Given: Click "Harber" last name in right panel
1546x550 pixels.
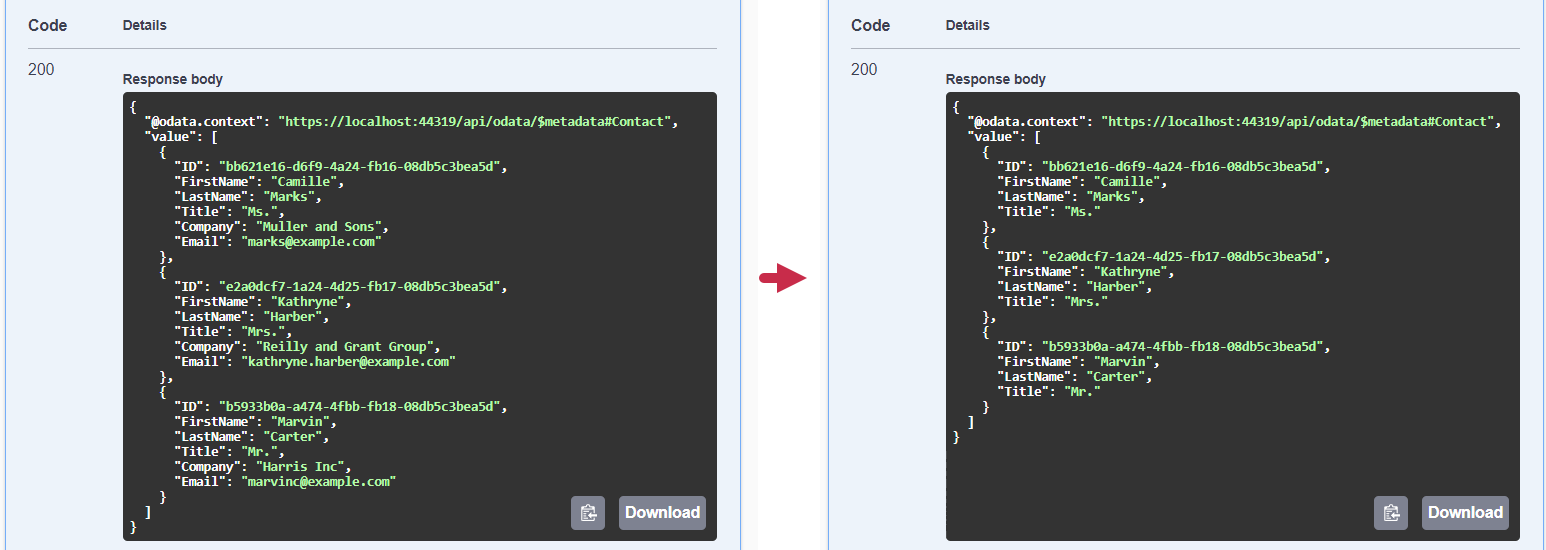Looking at the screenshot, I should 1115,287.
